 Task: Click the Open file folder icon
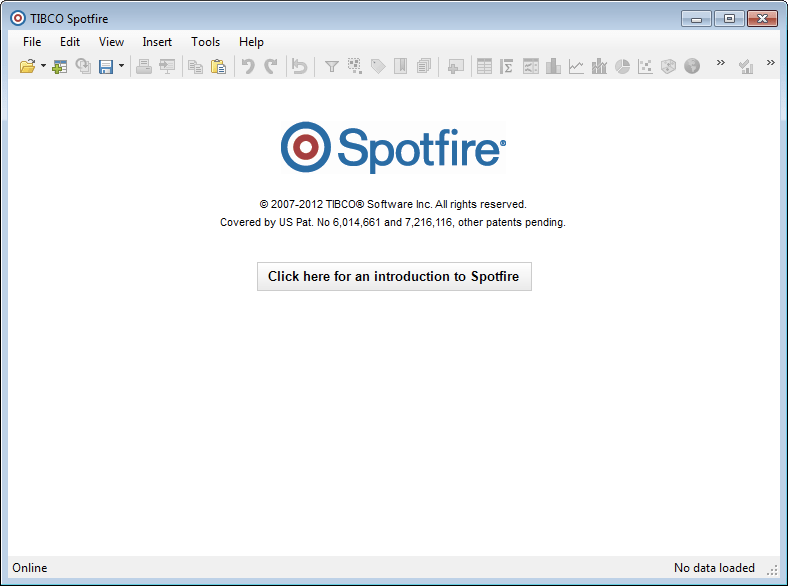(28, 66)
